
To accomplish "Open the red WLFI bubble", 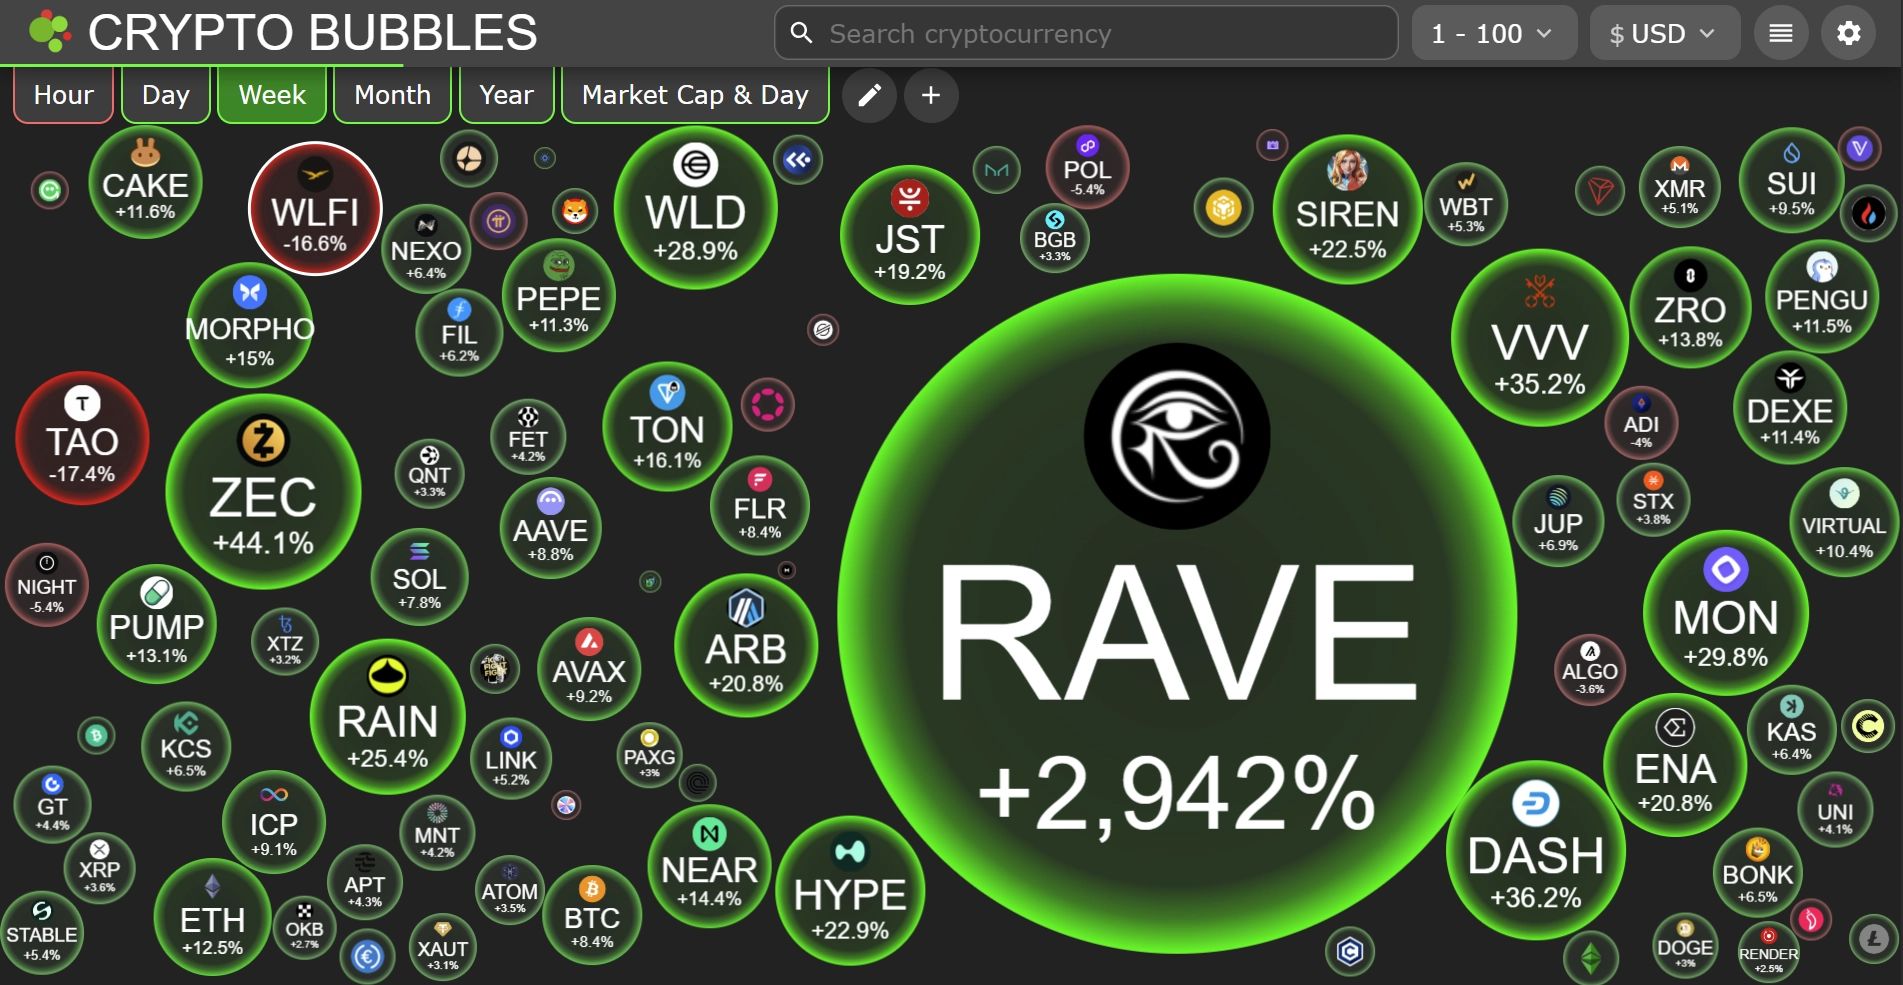I will point(315,208).
